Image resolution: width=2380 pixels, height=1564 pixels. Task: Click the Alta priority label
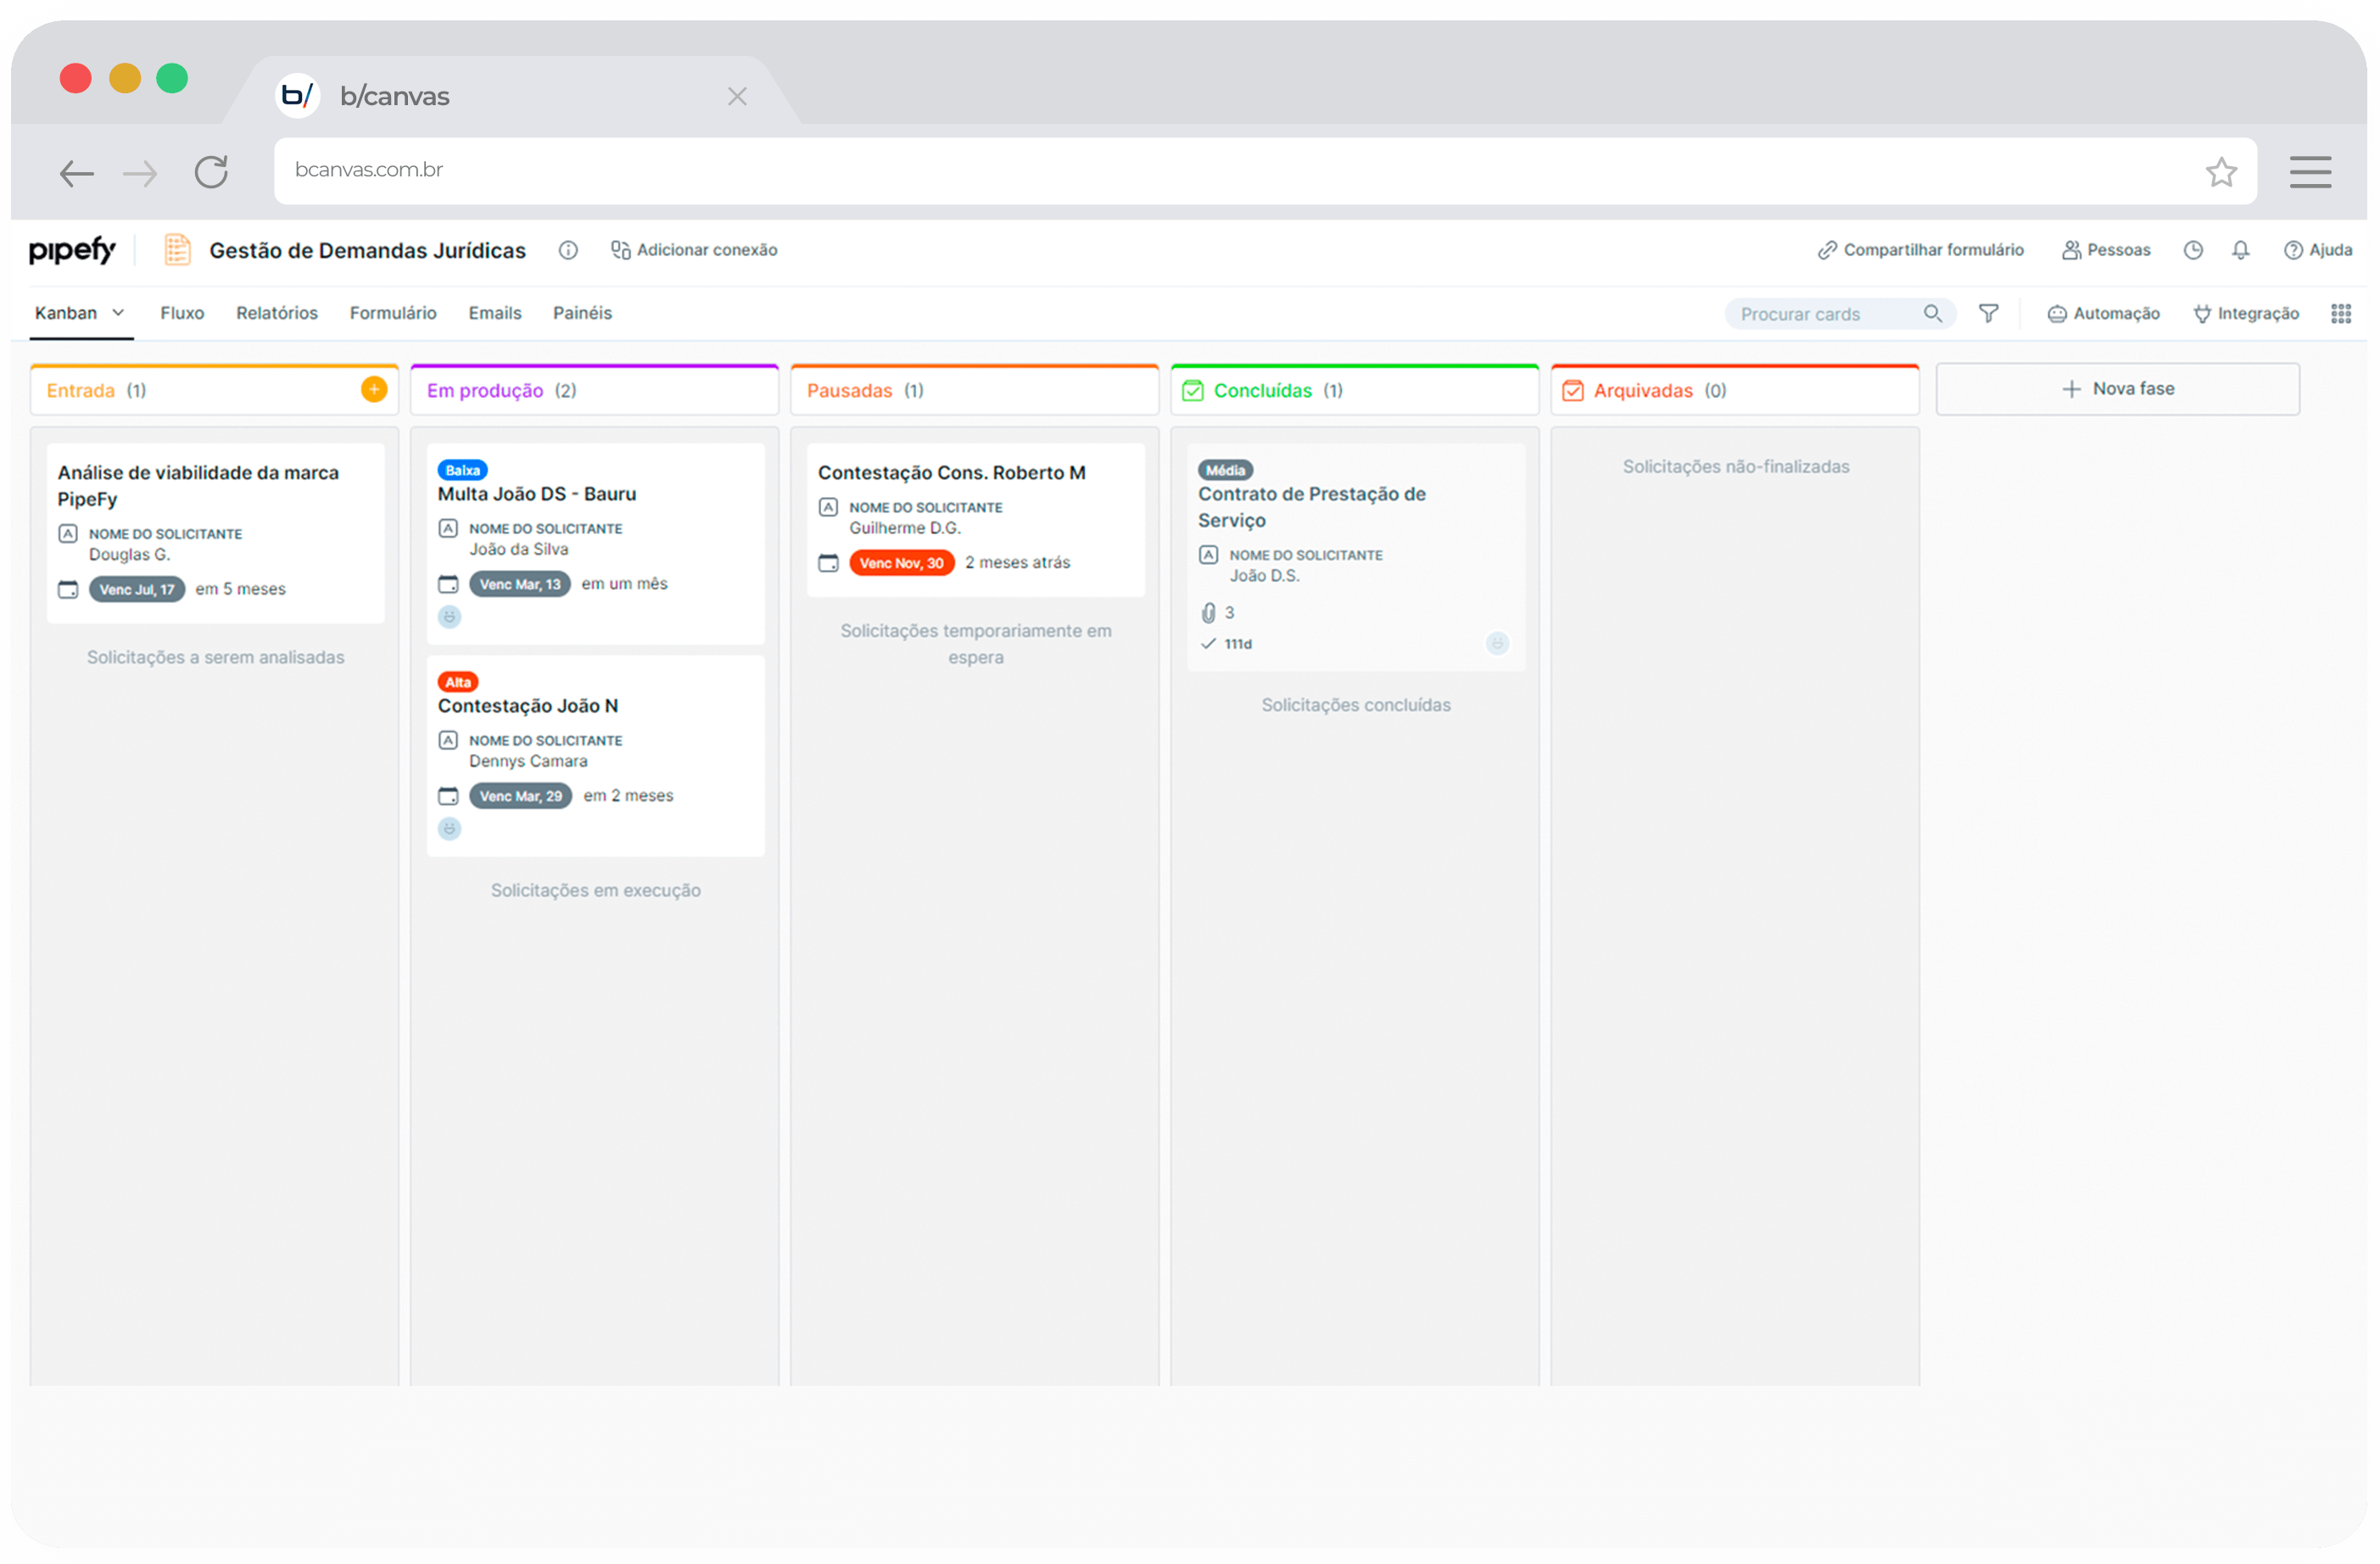[x=458, y=682]
